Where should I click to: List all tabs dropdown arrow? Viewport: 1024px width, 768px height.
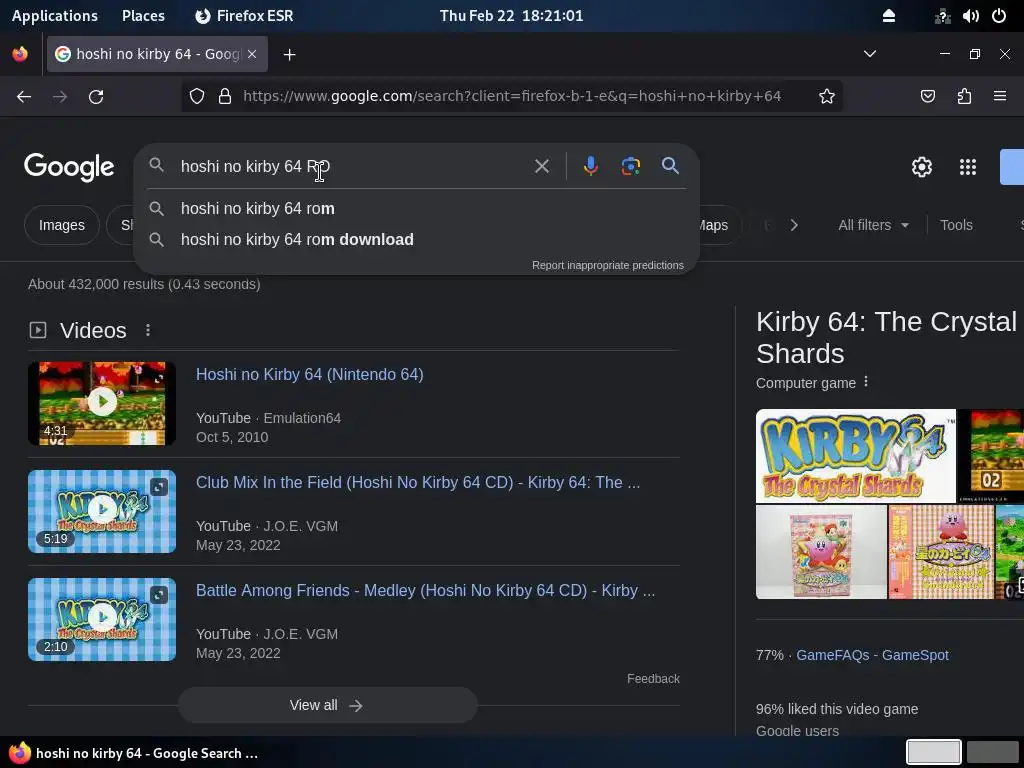click(x=870, y=54)
